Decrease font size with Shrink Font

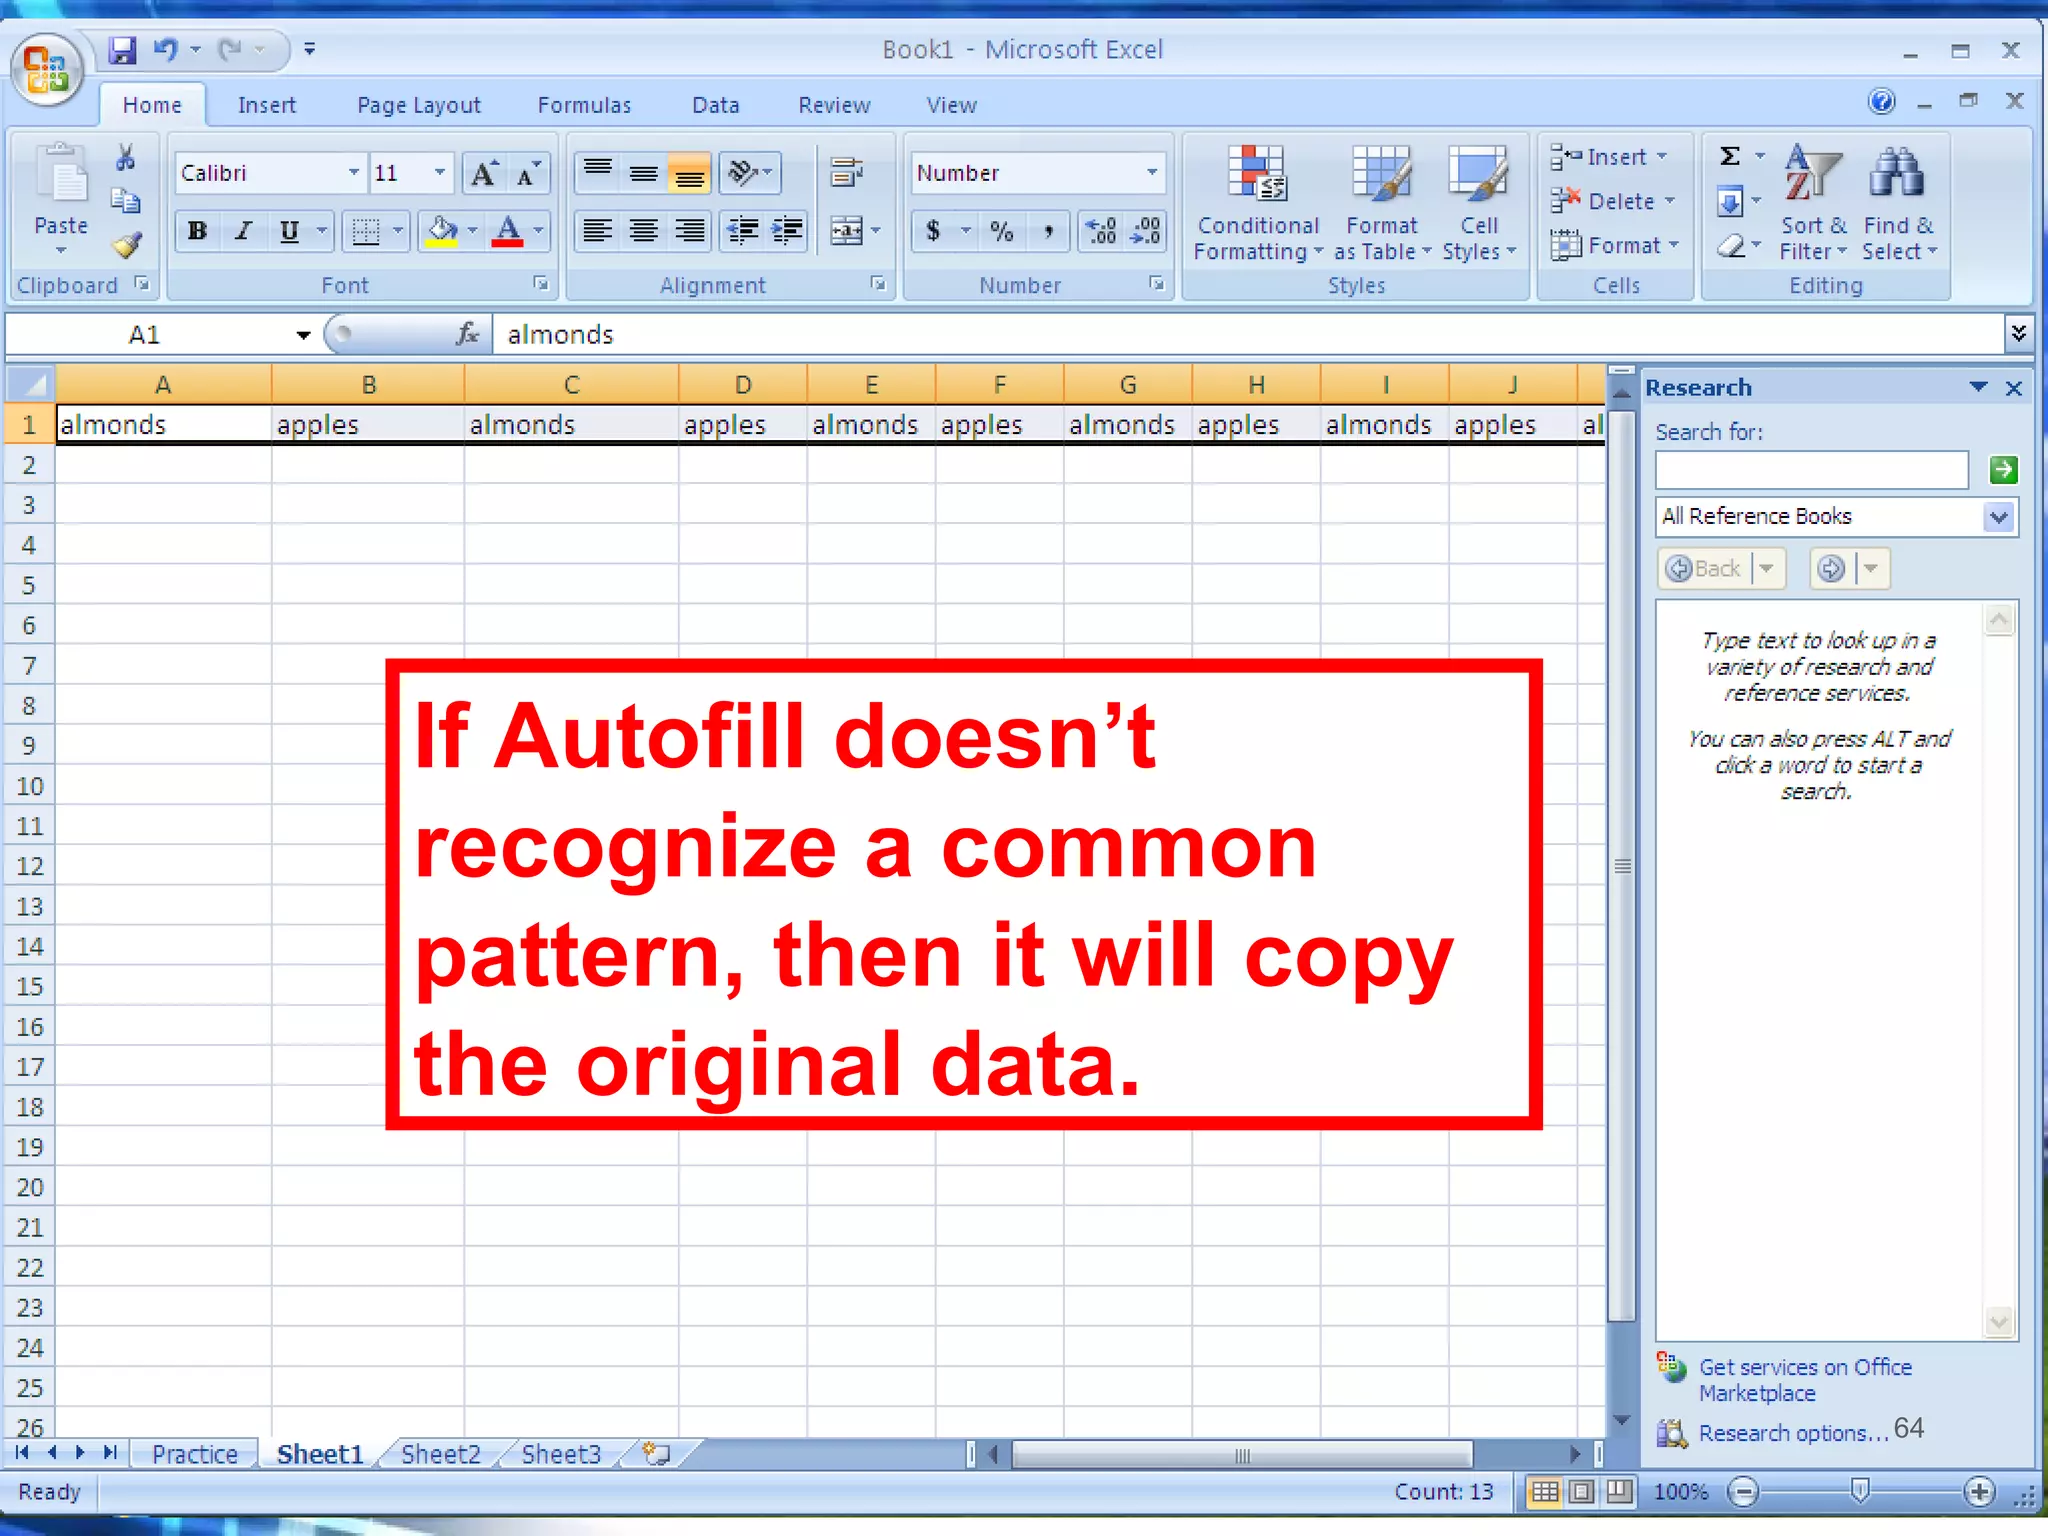pos(527,173)
